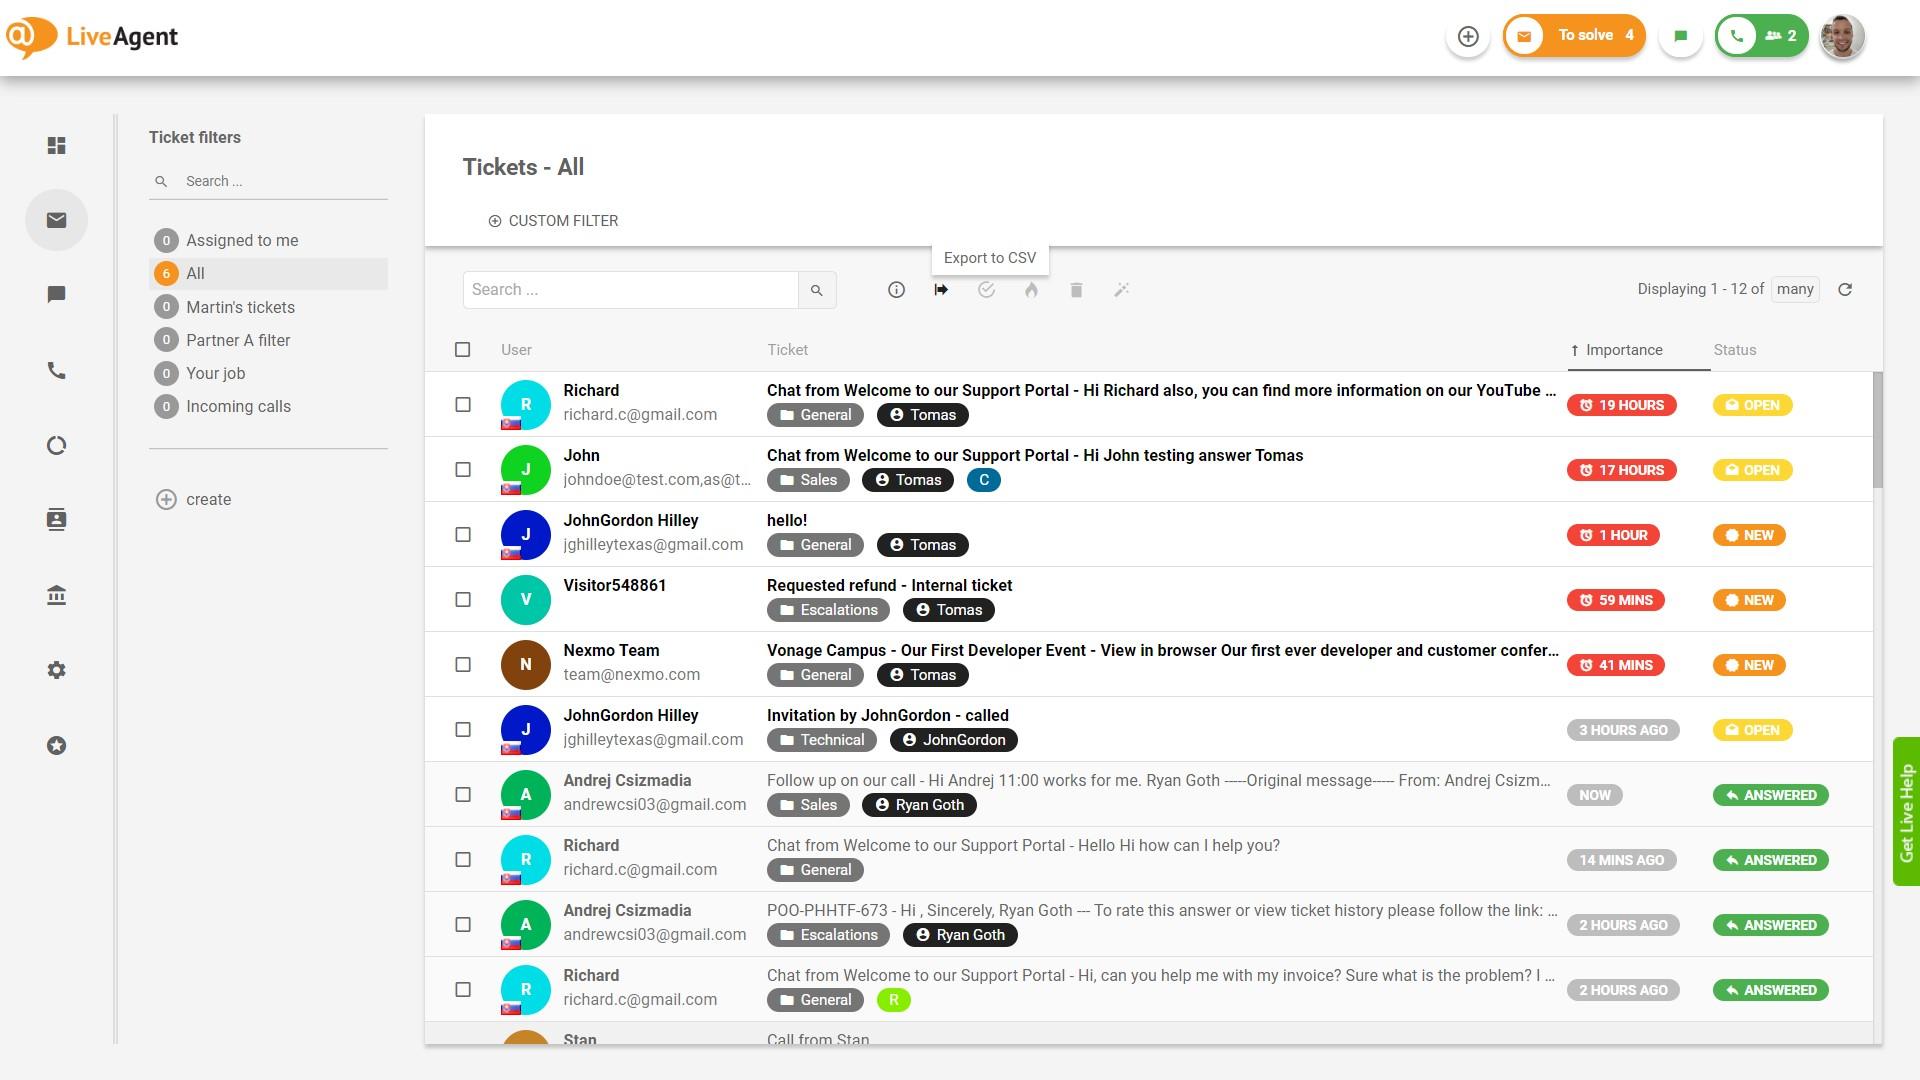Check the Nexmo Team ticket checkbox
Screen dimensions: 1920x1080
(463, 665)
